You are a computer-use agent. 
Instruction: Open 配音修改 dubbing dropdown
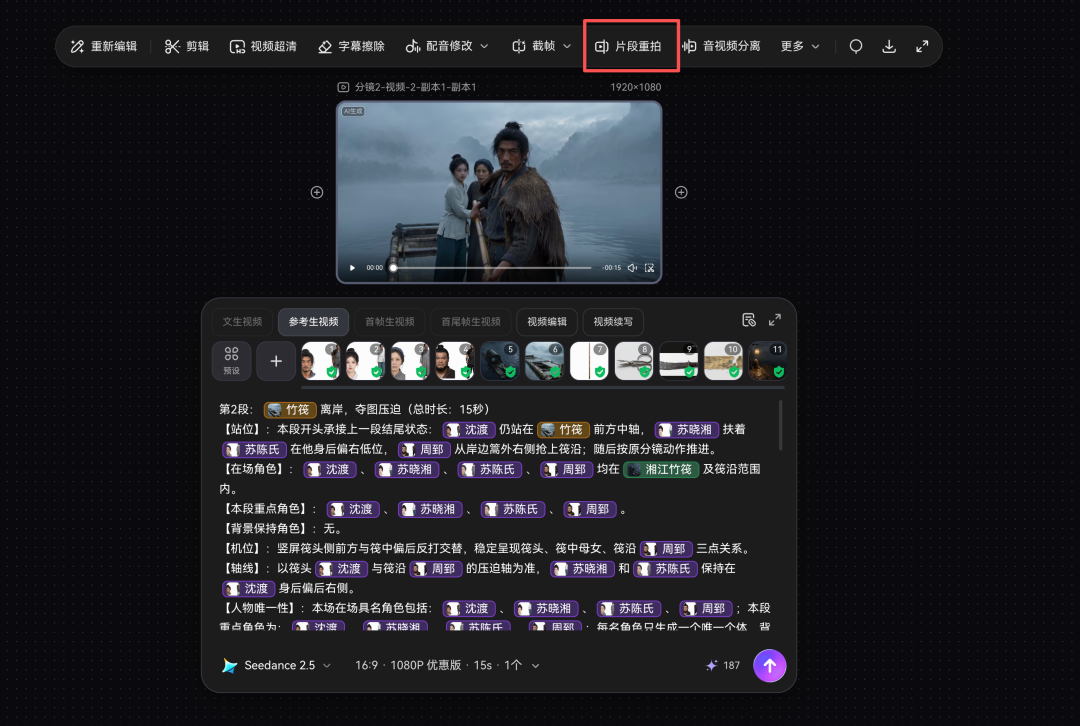pos(447,46)
